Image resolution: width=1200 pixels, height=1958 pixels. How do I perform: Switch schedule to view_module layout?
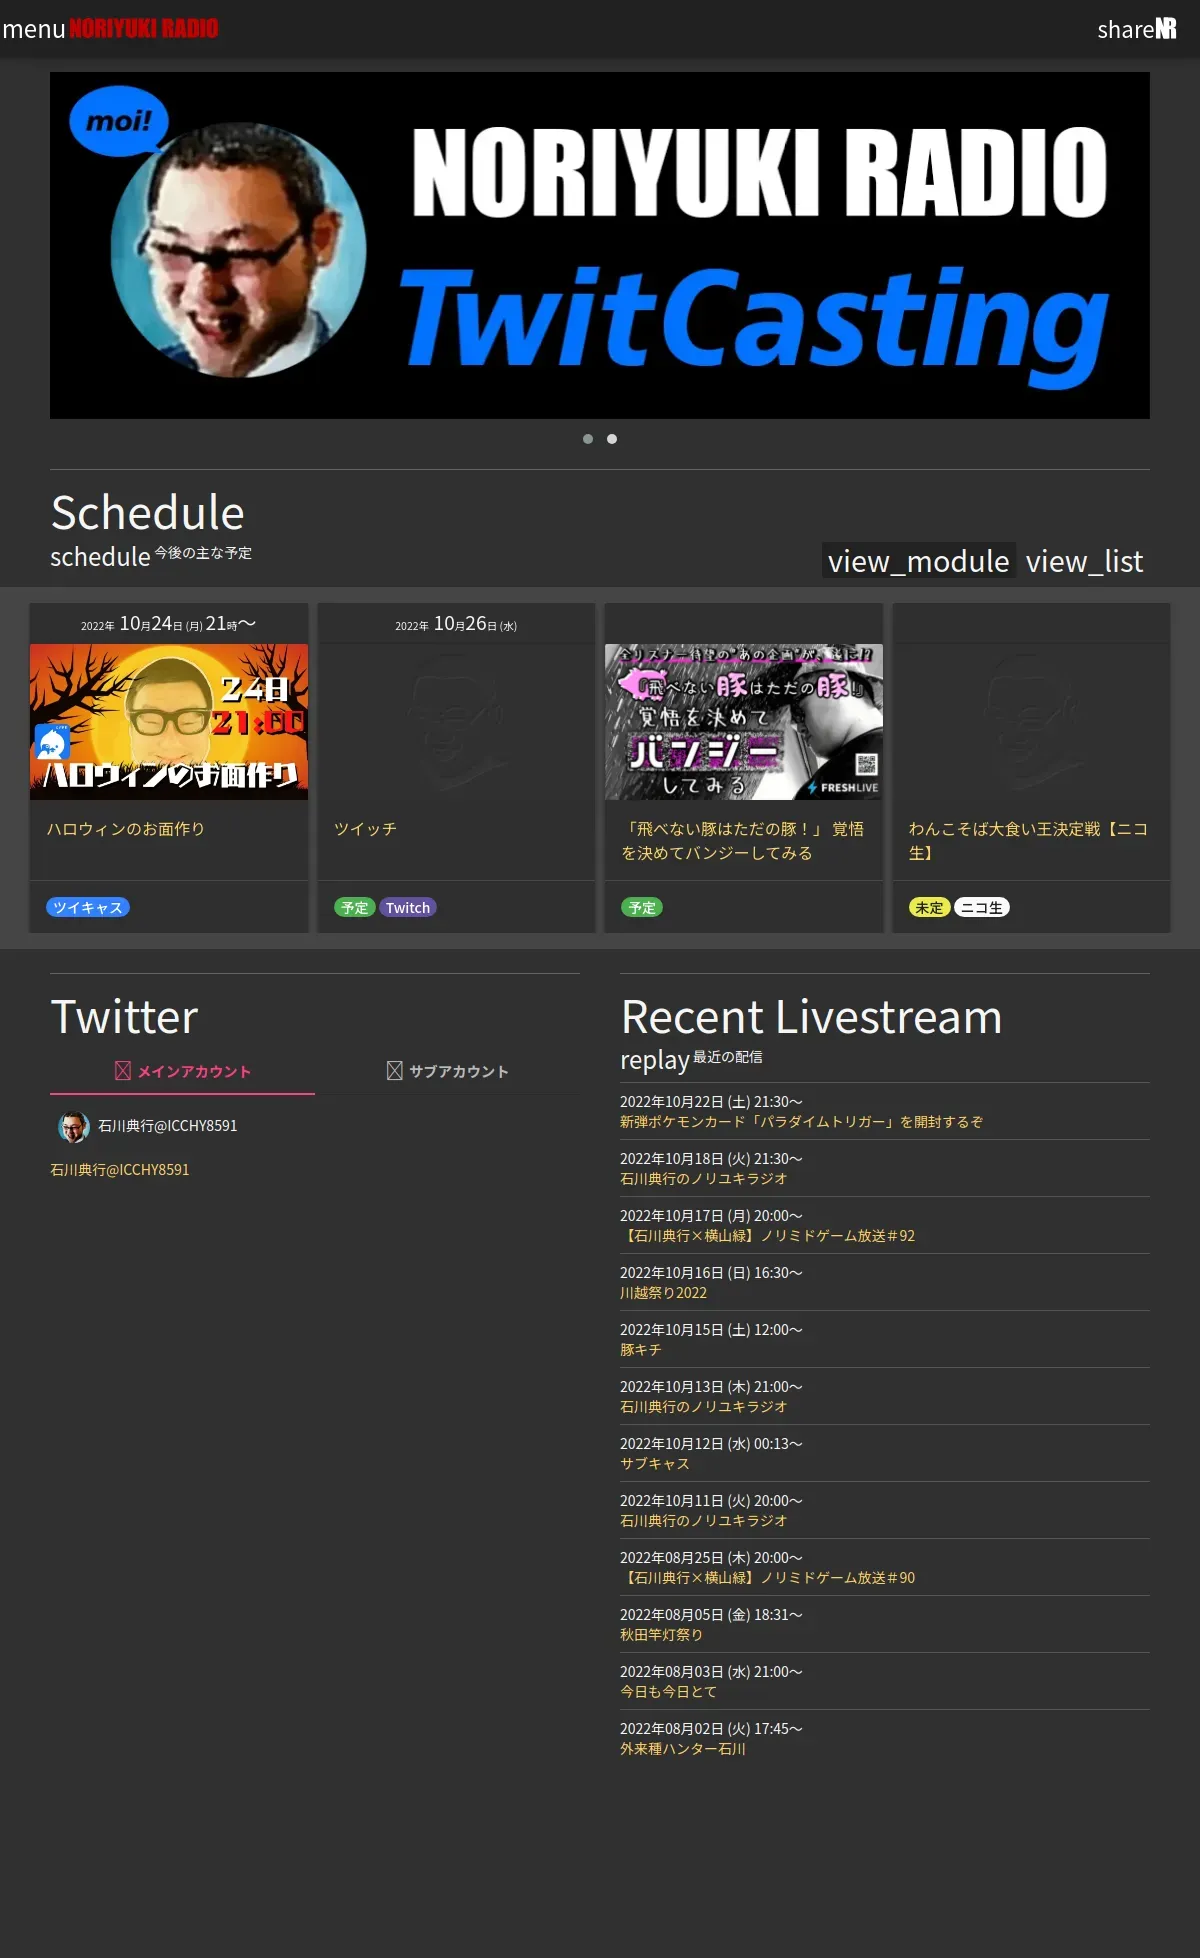pyautogui.click(x=919, y=561)
